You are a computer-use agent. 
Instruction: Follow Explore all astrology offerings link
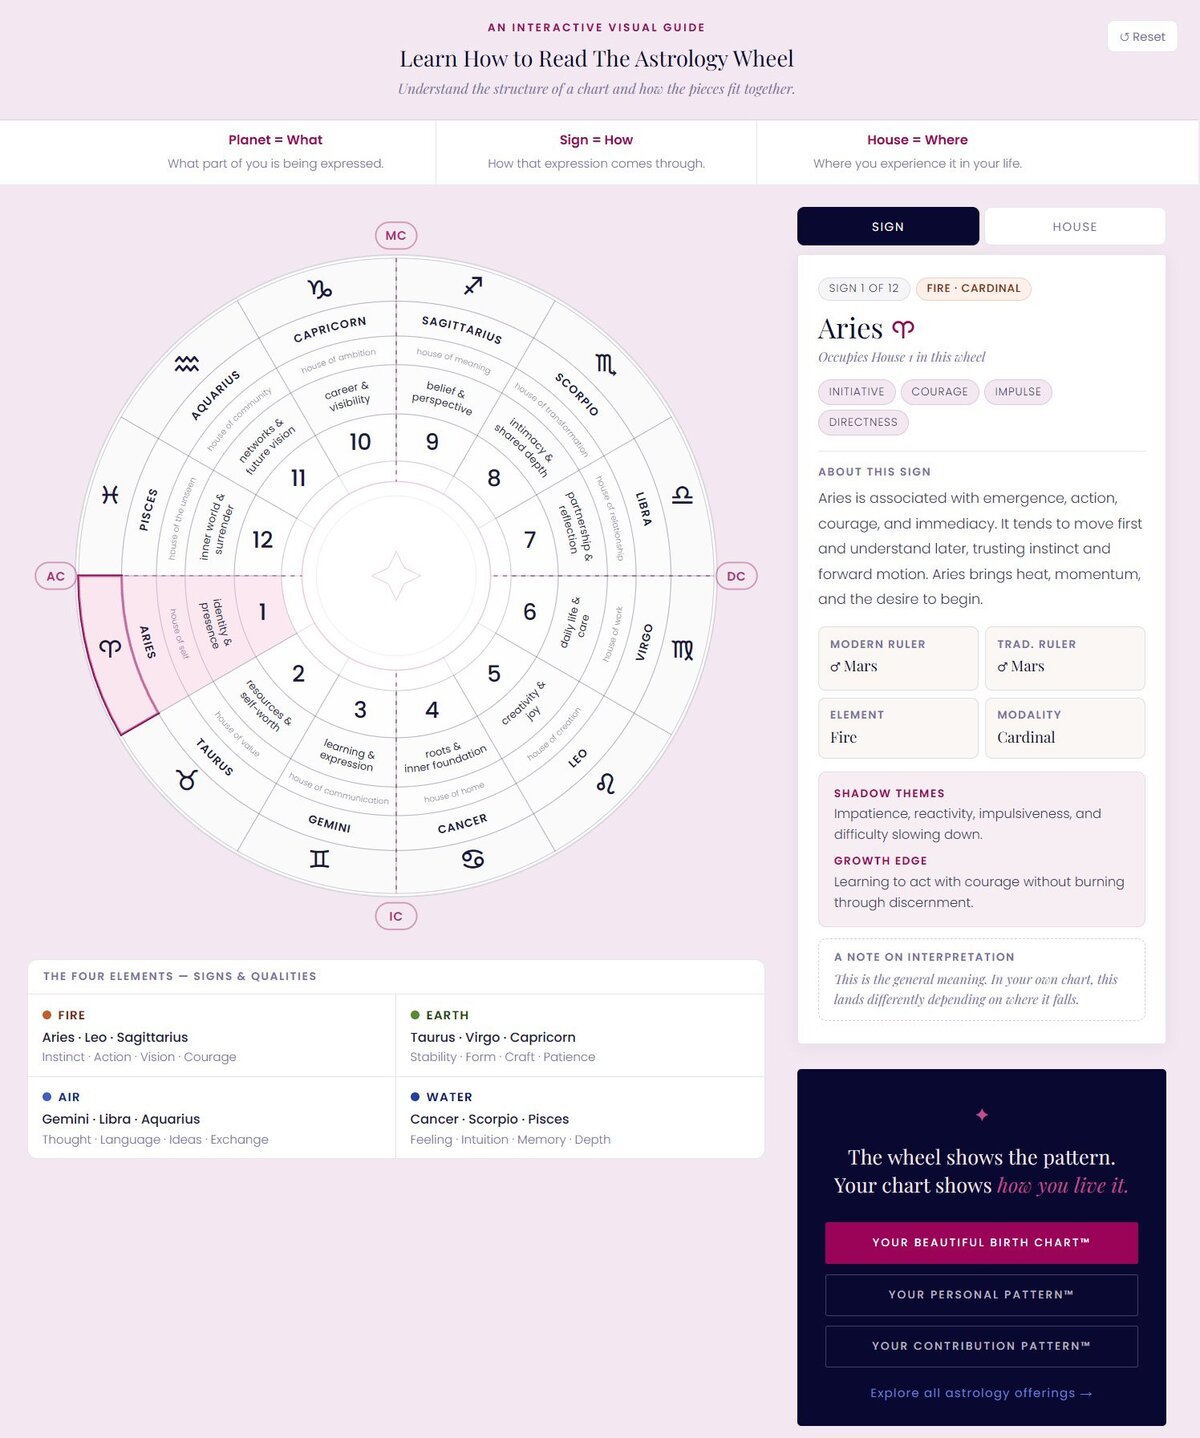(x=981, y=1393)
